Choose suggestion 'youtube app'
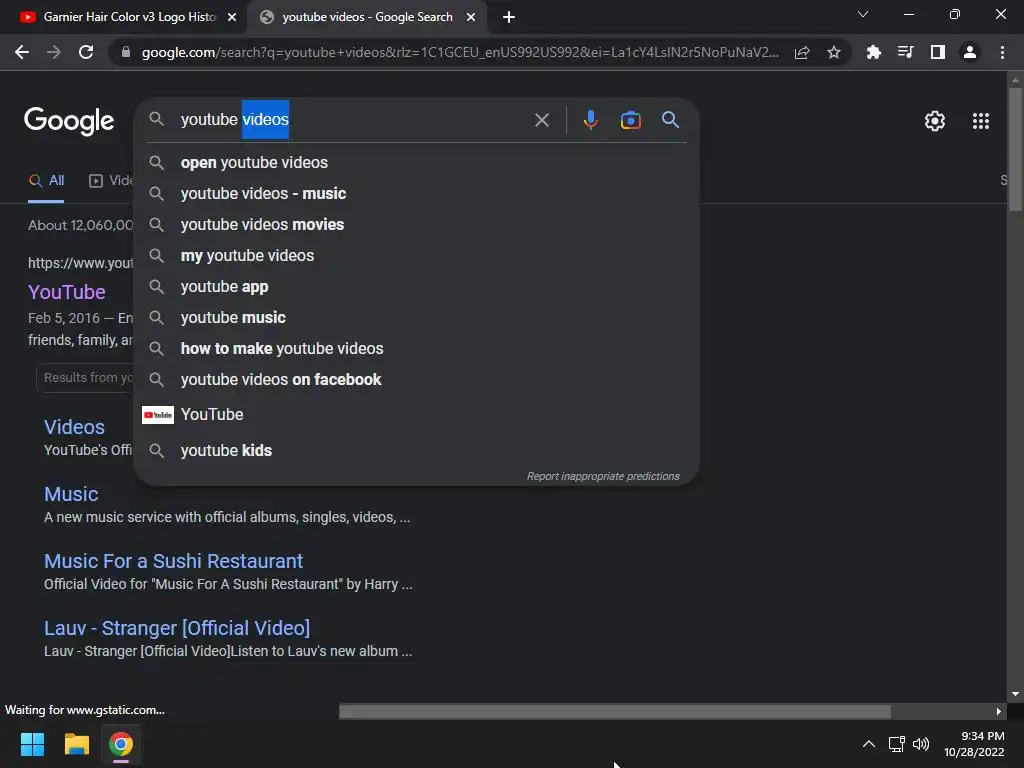Viewport: 1024px width, 768px height. click(416, 287)
